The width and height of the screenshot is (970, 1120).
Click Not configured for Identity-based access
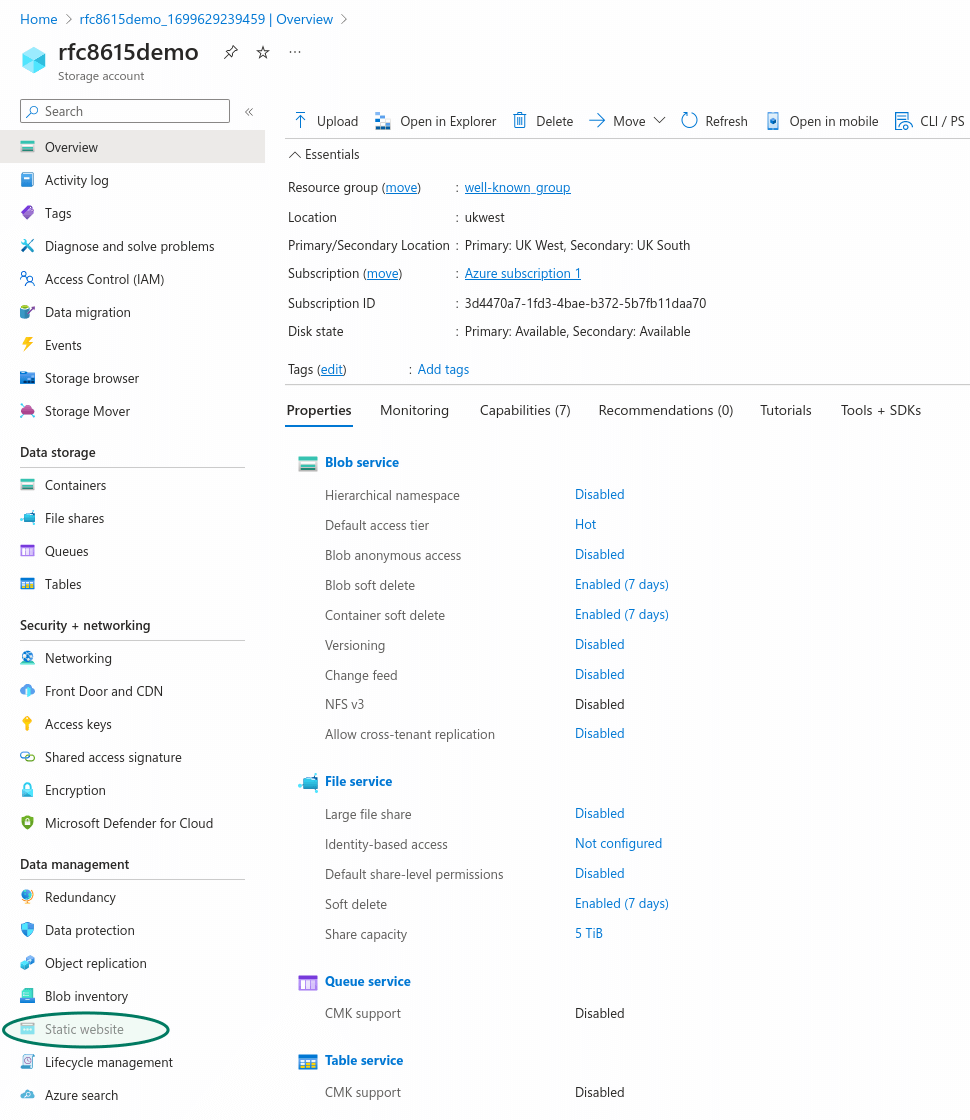click(x=619, y=844)
